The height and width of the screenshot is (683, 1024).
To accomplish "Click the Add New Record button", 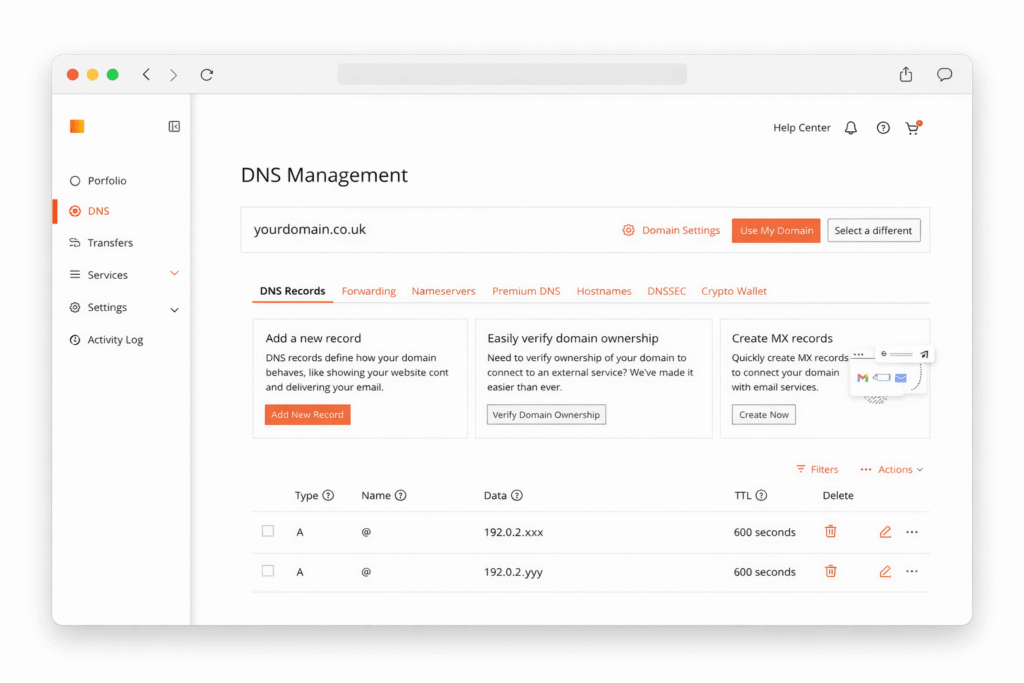I will pos(307,414).
